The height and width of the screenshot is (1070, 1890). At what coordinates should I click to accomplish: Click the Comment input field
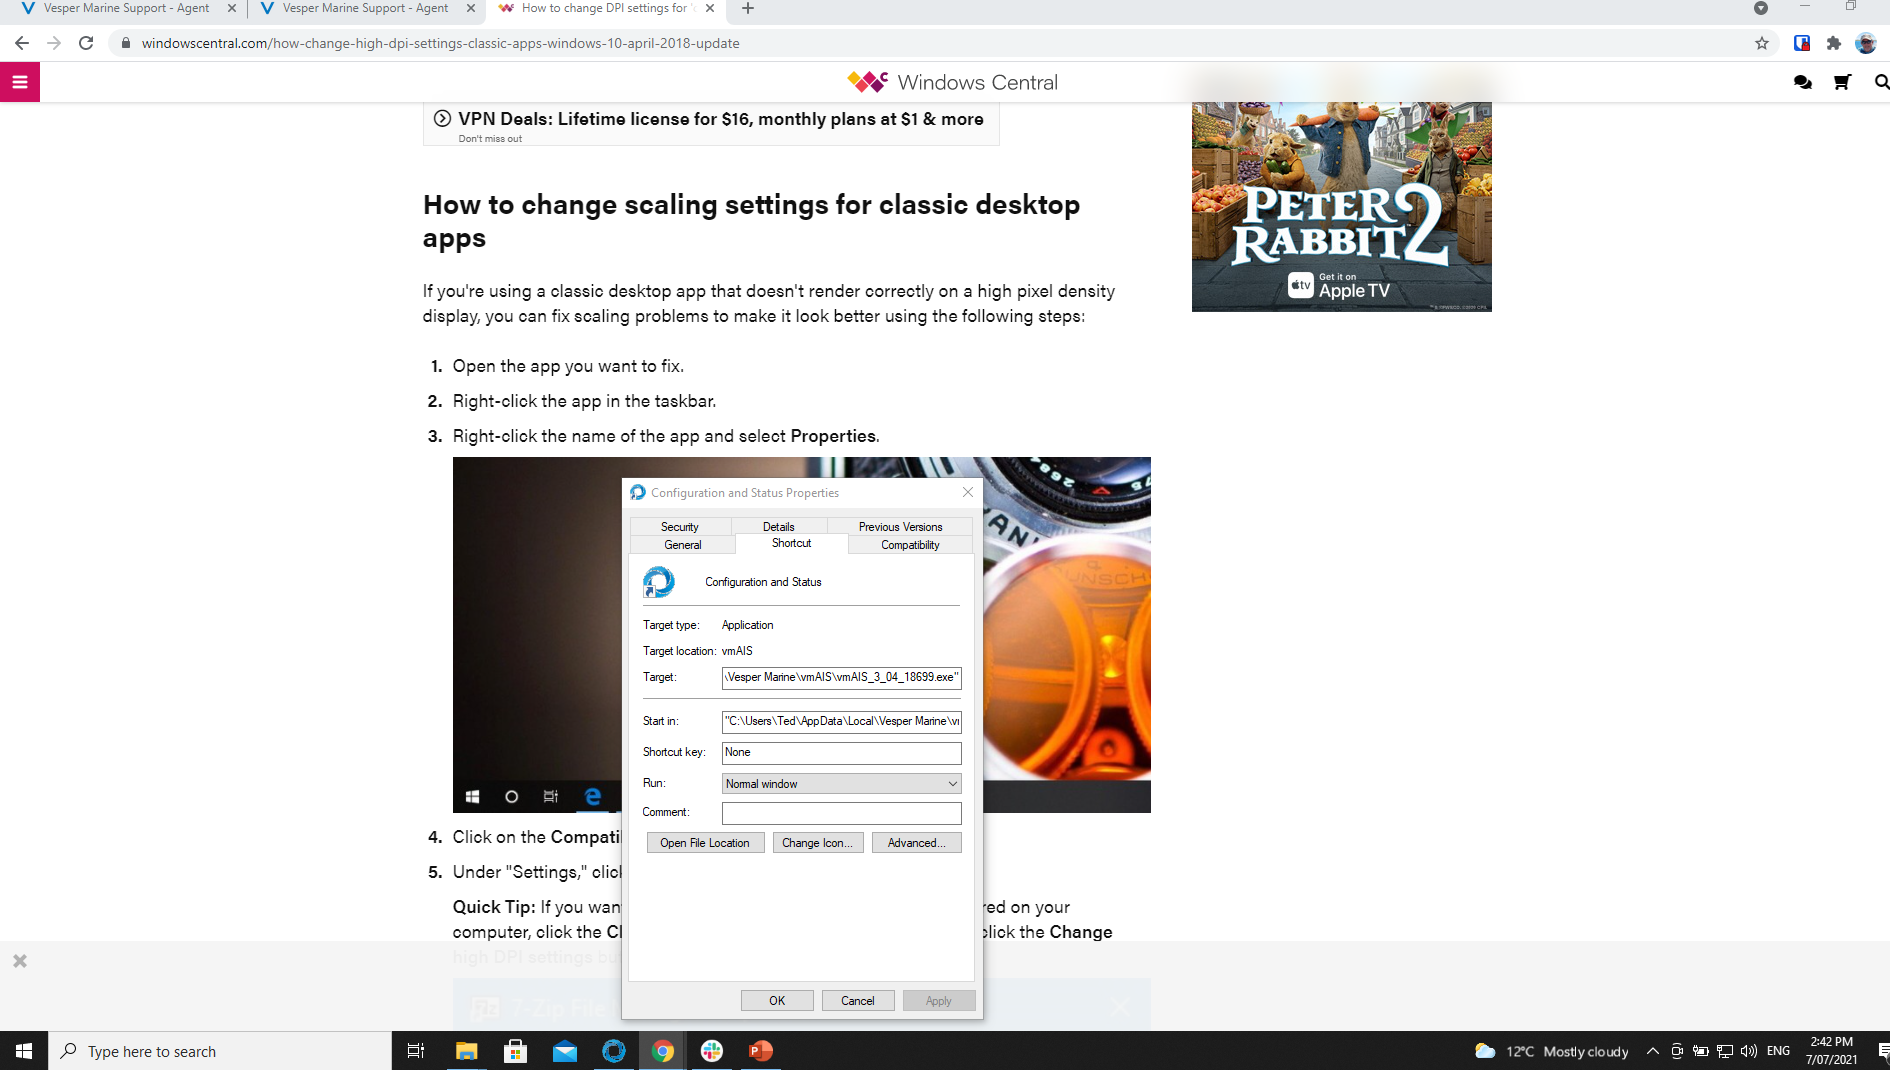click(841, 813)
